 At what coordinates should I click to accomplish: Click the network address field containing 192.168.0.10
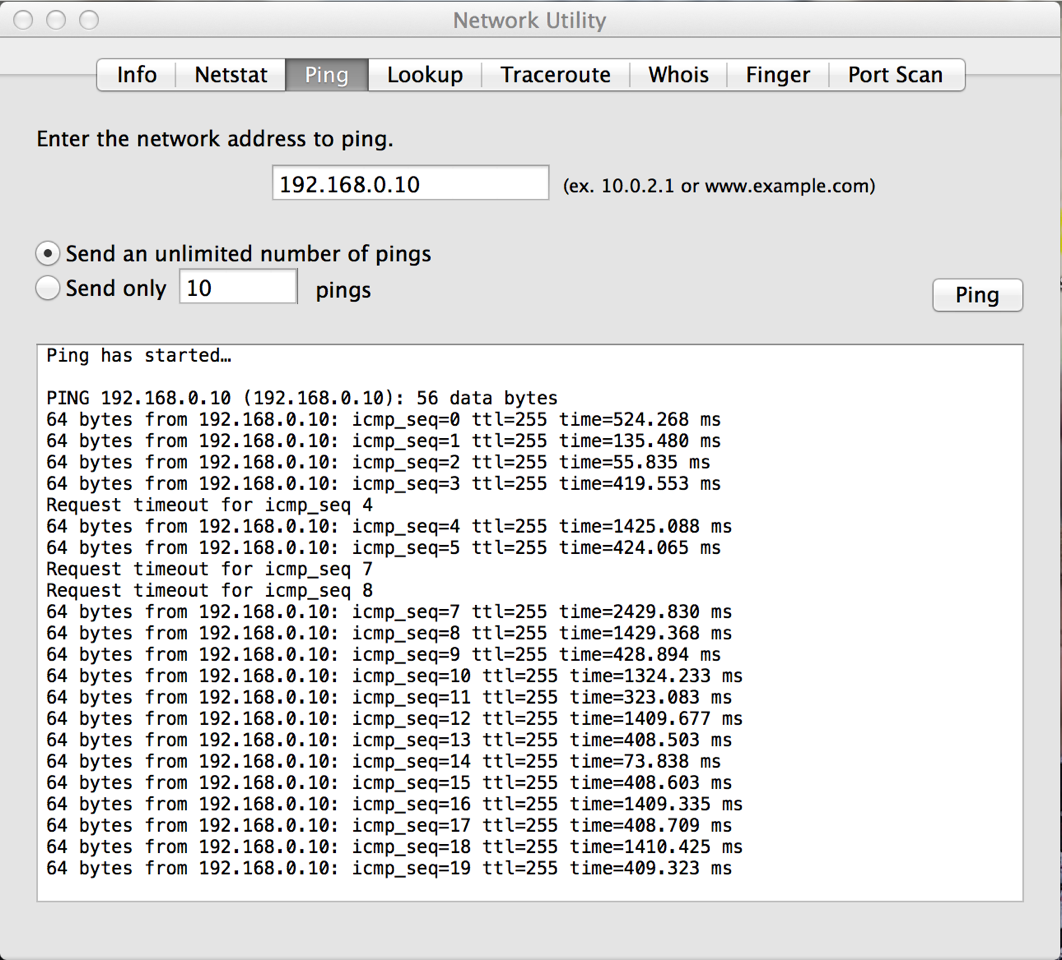pos(410,183)
